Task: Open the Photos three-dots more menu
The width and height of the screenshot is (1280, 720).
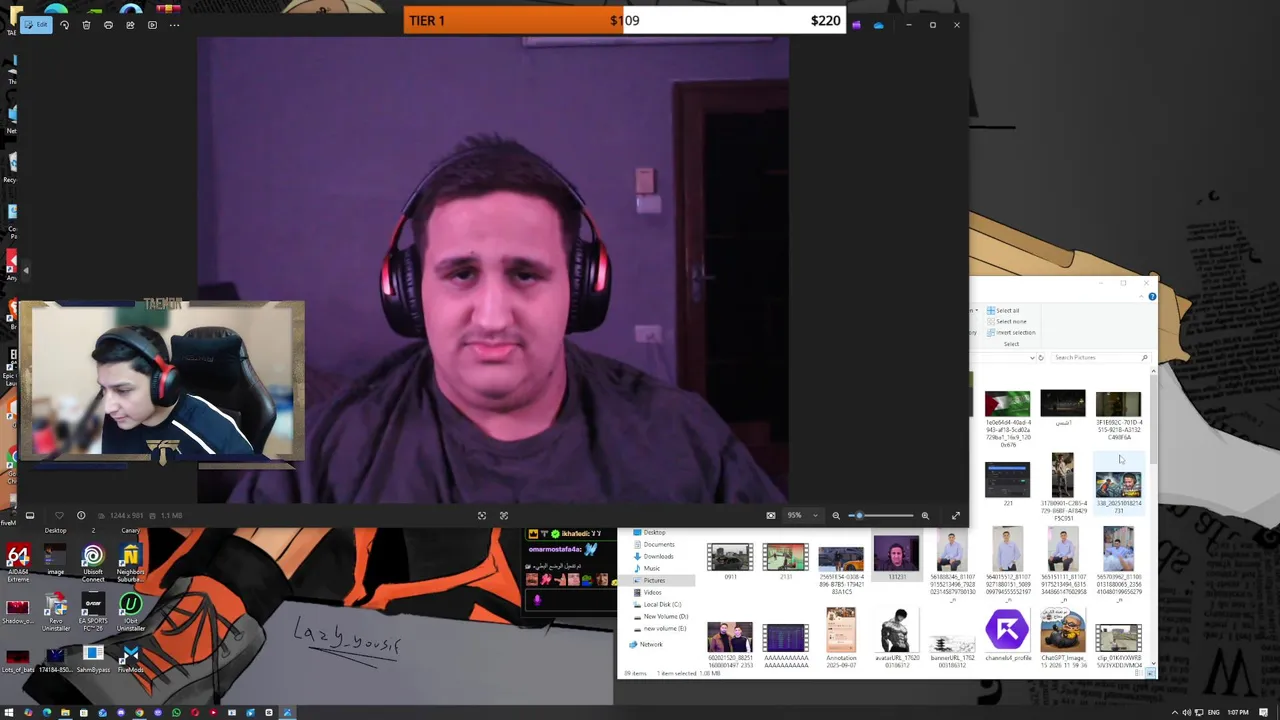Action: [x=175, y=25]
